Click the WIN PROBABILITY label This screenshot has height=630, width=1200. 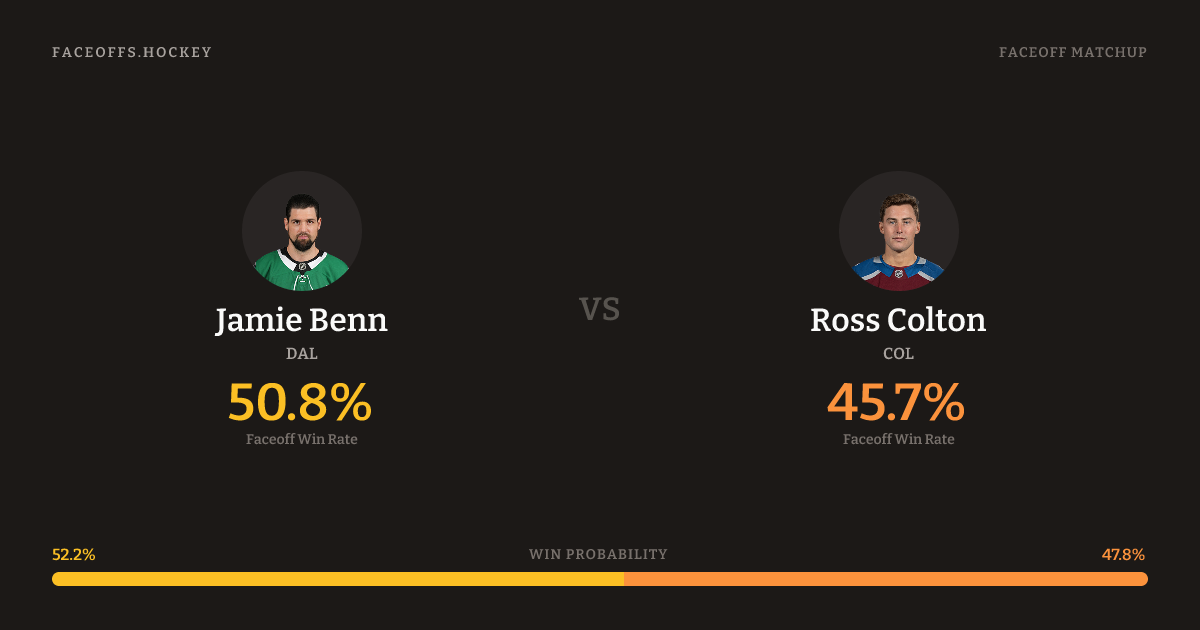(x=598, y=554)
